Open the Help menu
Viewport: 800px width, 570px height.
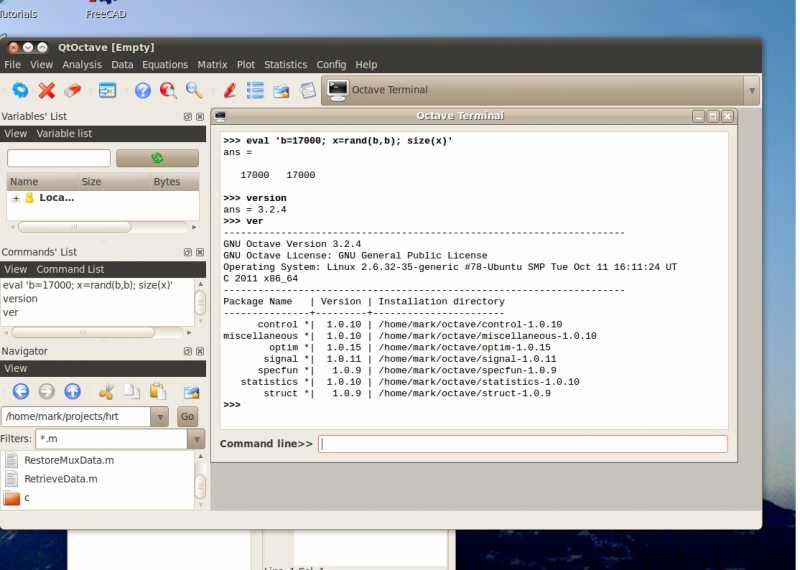[x=366, y=65]
